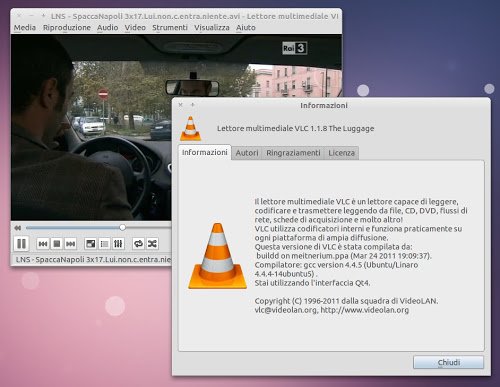Click the 'buildd on meitnerium.ppa' build line
The image size is (500, 387).
(x=344, y=256)
